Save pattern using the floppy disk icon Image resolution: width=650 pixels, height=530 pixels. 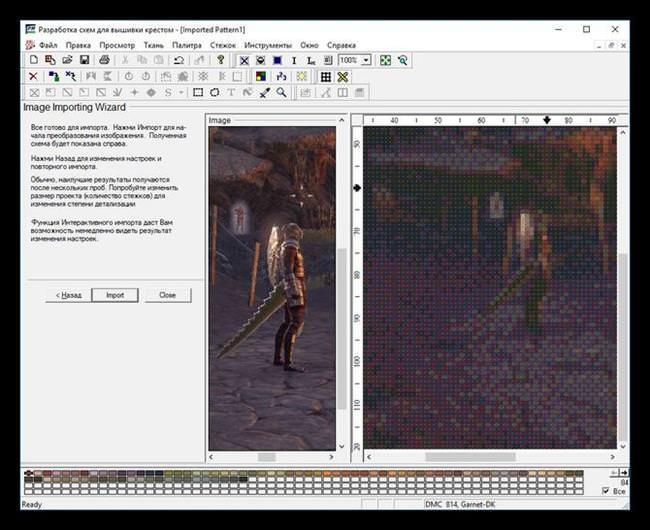click(85, 60)
